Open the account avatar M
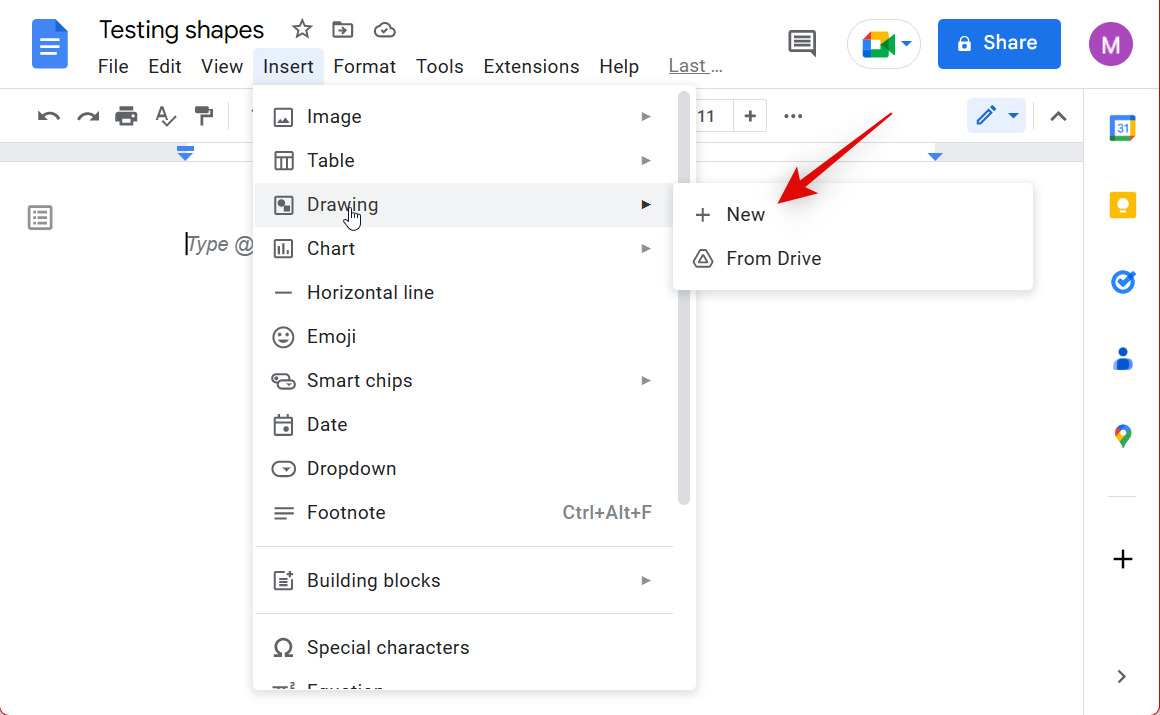 click(1110, 44)
